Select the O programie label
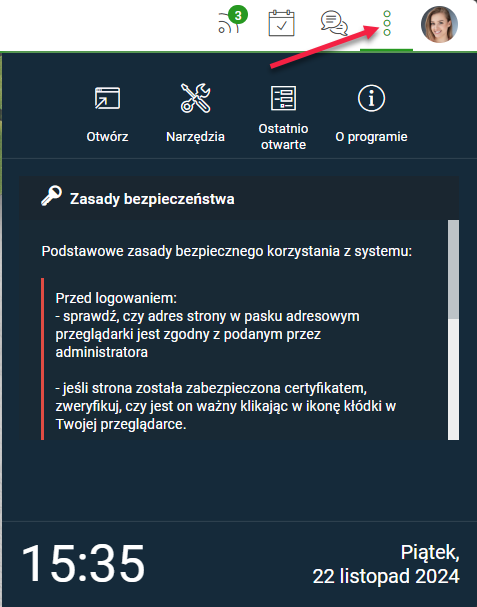This screenshot has height=607, width=477. click(x=371, y=137)
